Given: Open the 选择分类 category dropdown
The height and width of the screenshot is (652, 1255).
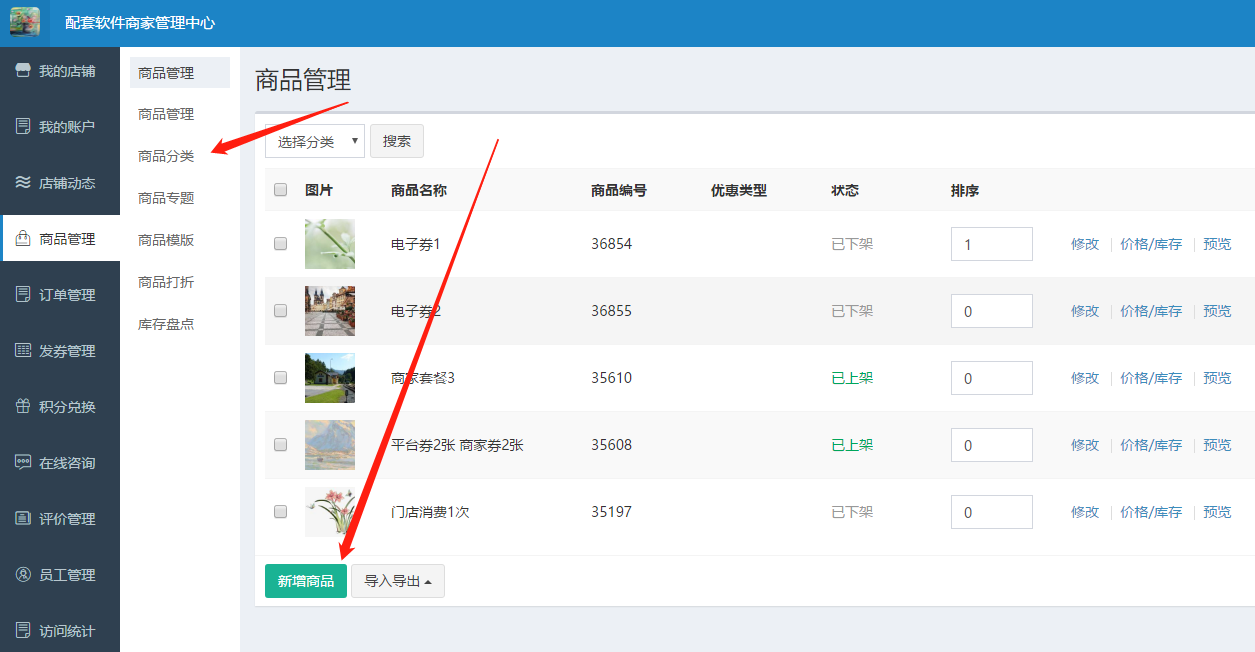Looking at the screenshot, I should pyautogui.click(x=315, y=141).
